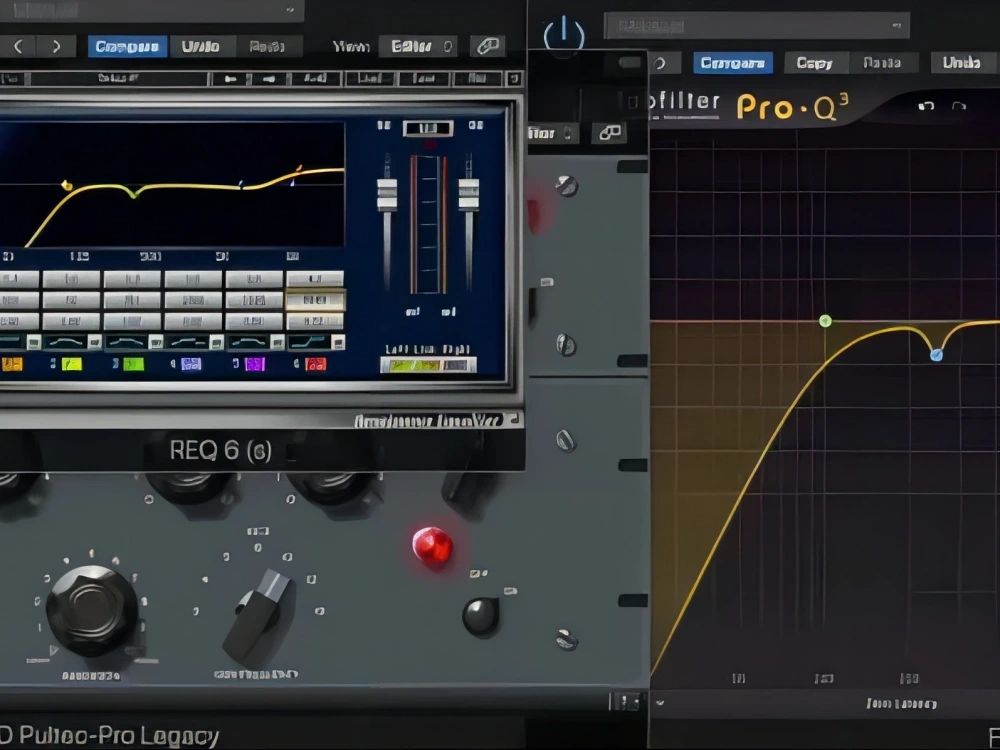Toggle yellow band 2 on/off button

pos(71,364)
